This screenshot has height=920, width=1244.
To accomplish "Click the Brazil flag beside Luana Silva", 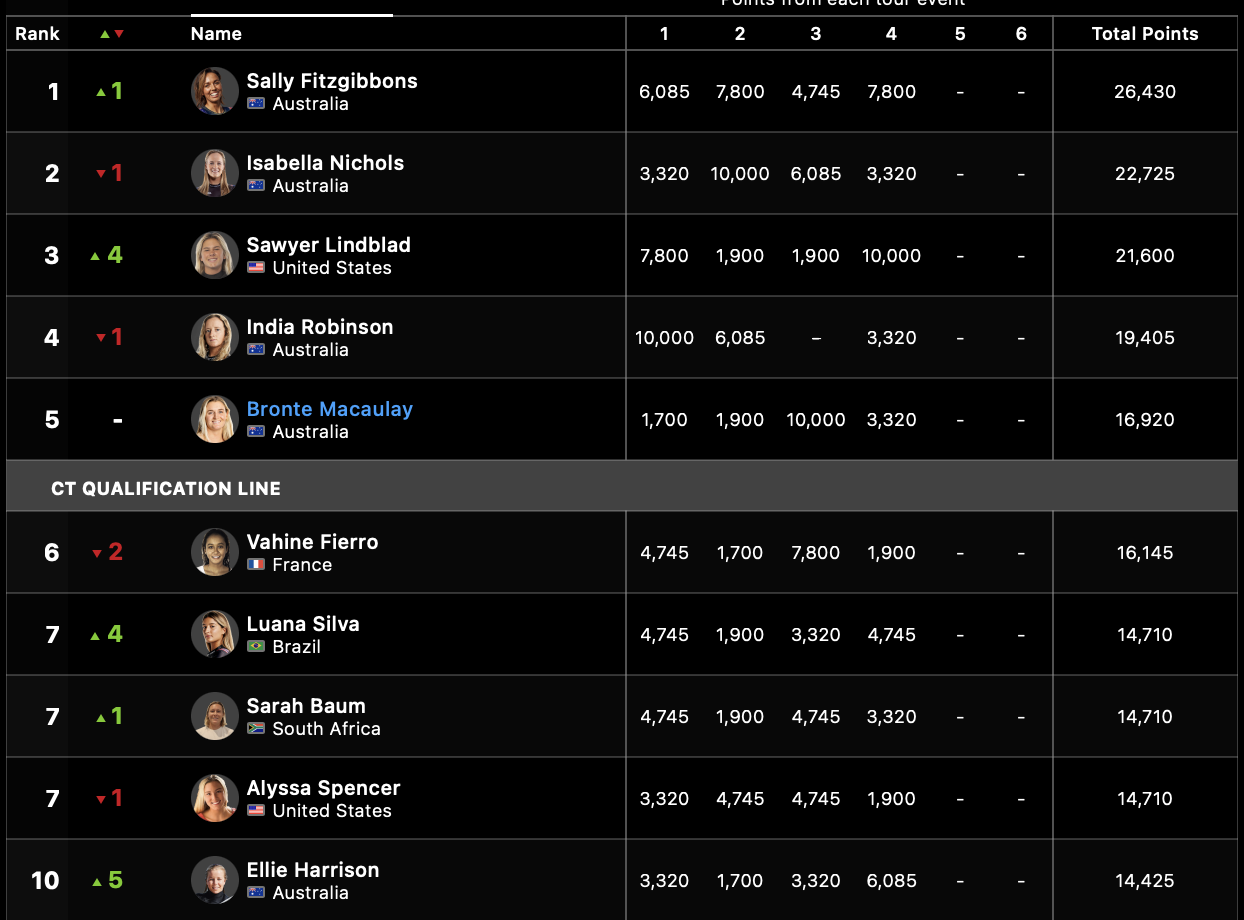I will point(256,647).
